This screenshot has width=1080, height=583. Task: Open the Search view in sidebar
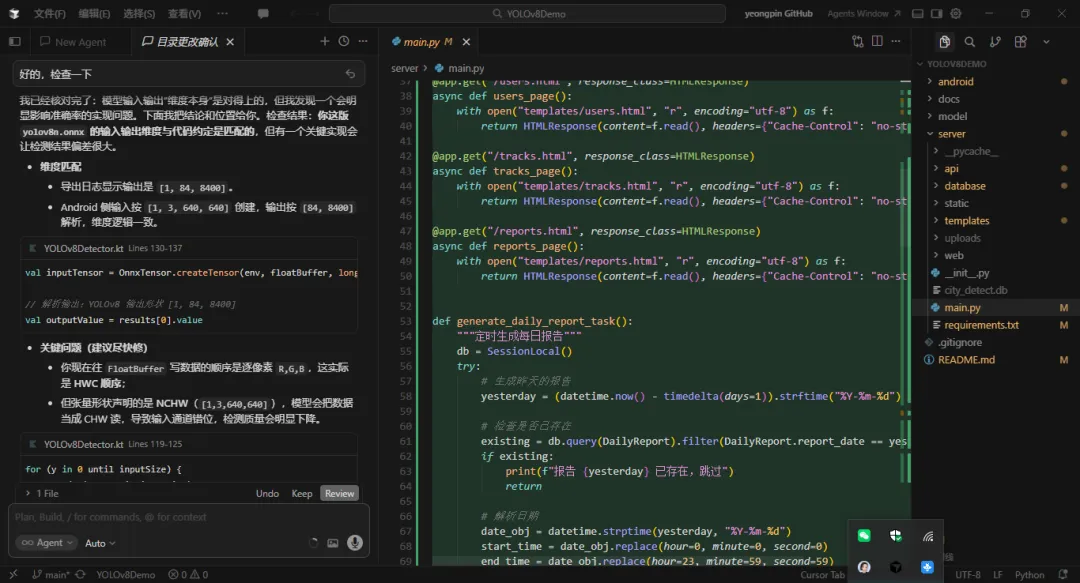click(969, 42)
